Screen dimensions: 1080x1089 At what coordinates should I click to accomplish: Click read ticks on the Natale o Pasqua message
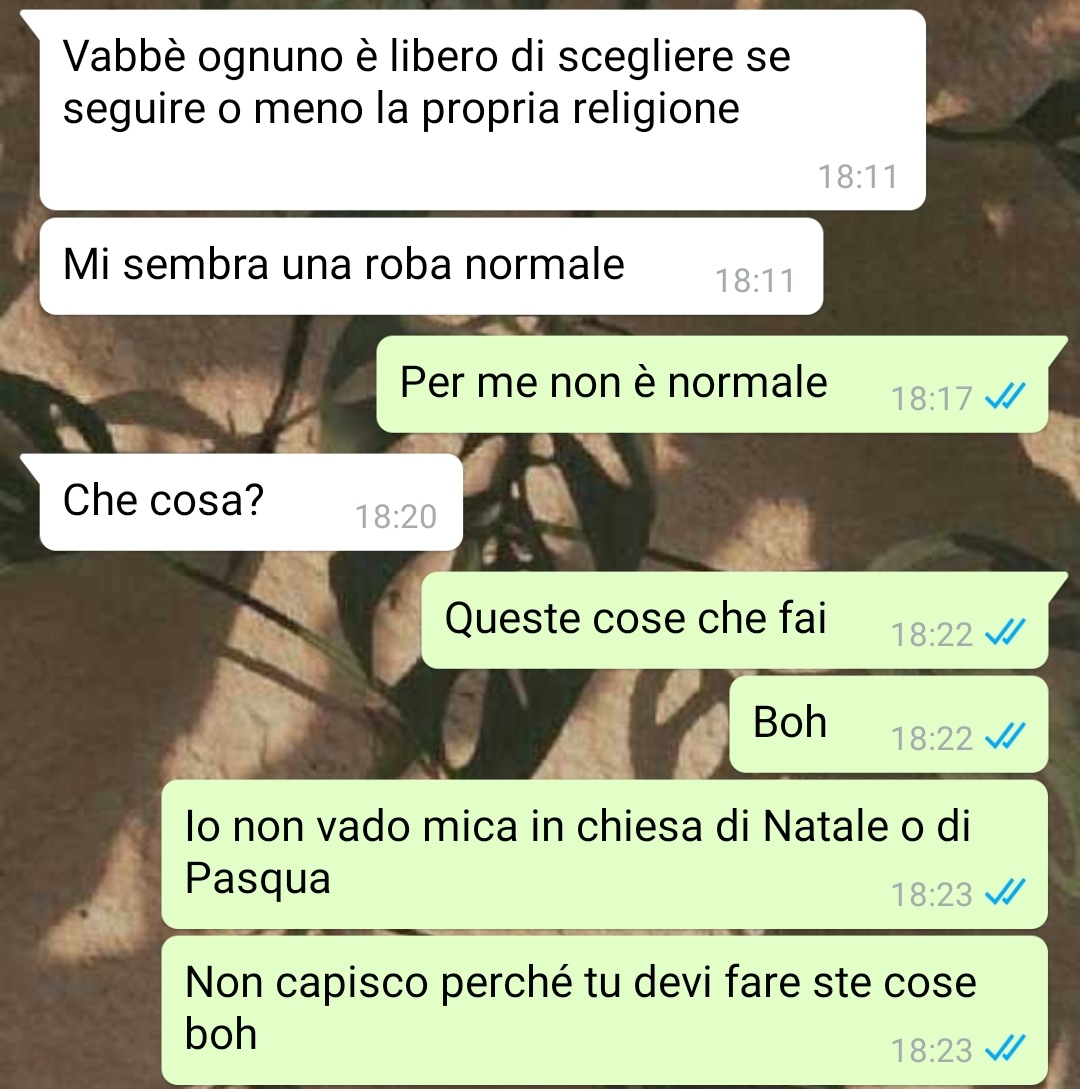(1005, 893)
